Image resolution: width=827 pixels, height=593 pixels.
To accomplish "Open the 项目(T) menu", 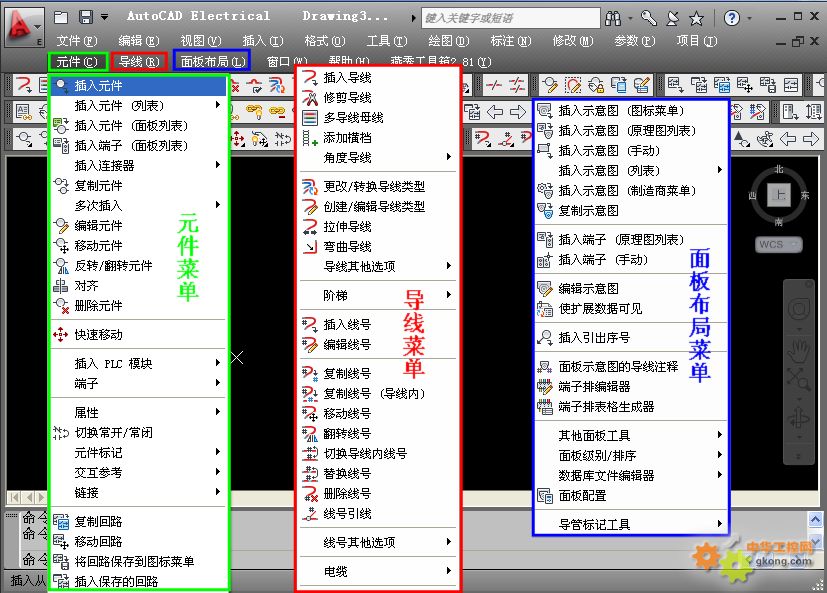I will pos(696,41).
